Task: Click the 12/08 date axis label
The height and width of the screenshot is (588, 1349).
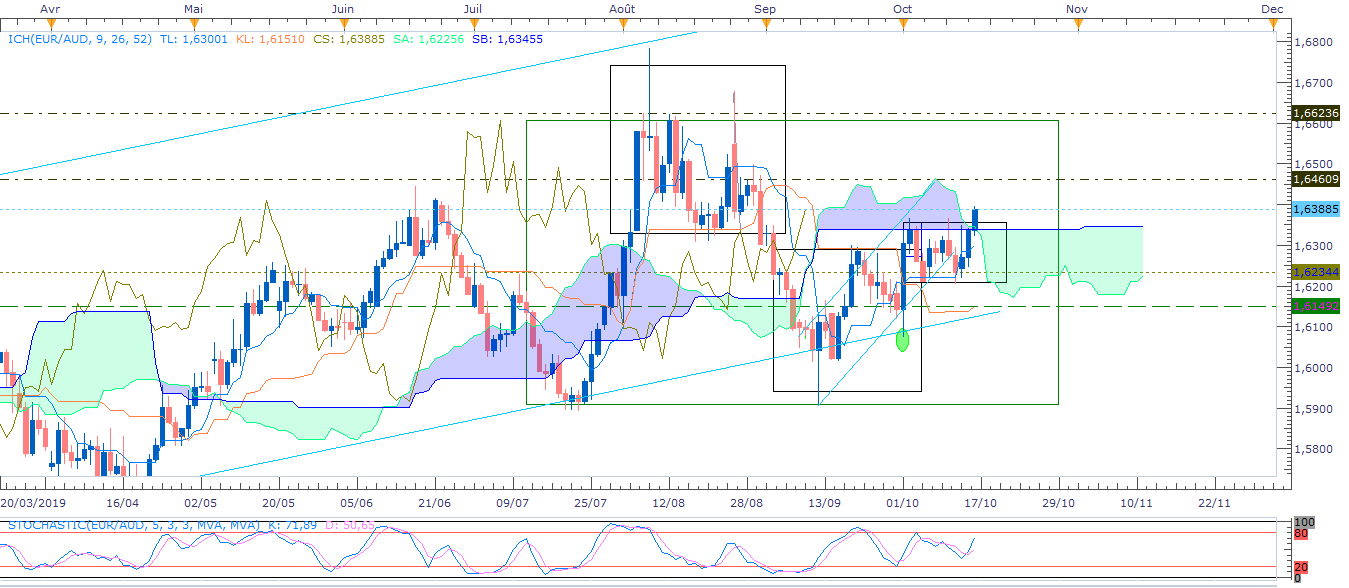Action: point(668,505)
